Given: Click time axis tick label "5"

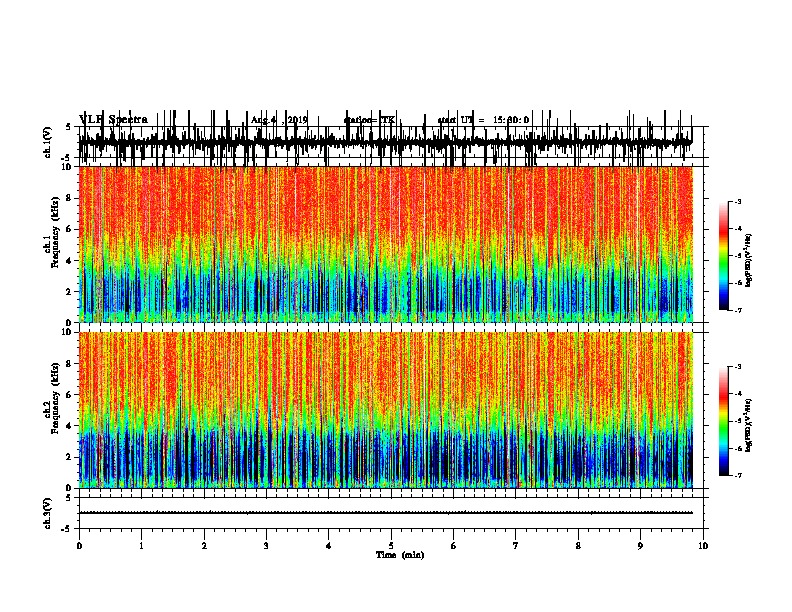Looking at the screenshot, I should [391, 546].
